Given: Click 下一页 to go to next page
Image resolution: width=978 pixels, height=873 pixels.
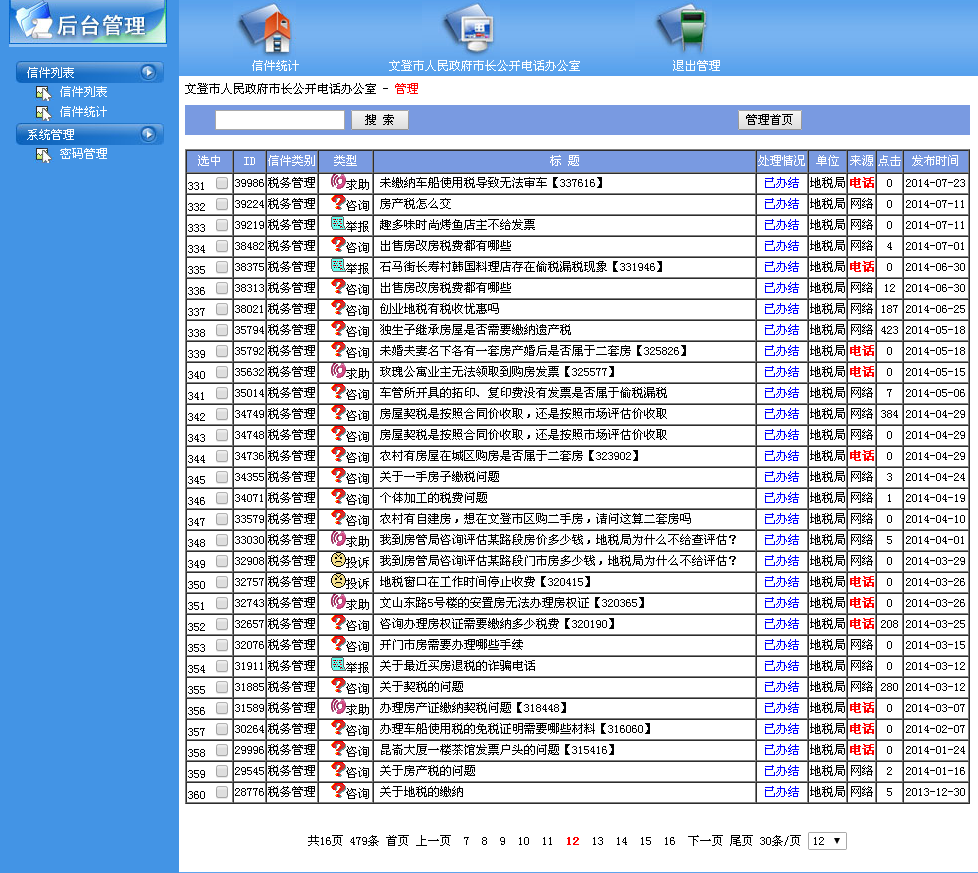Looking at the screenshot, I should 705,841.
